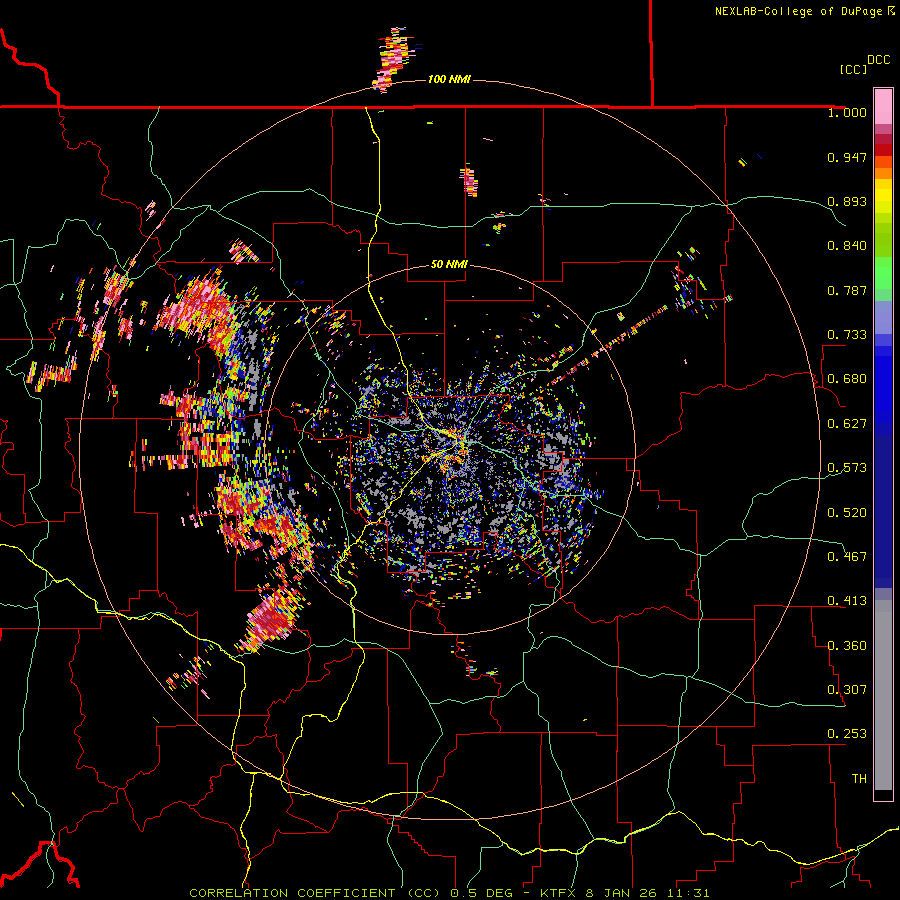Click the TH threshold label

coord(859,779)
